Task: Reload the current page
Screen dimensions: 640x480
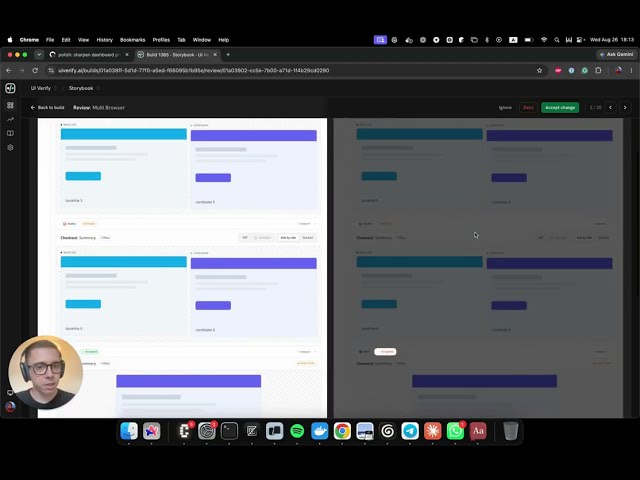Action: click(35, 71)
